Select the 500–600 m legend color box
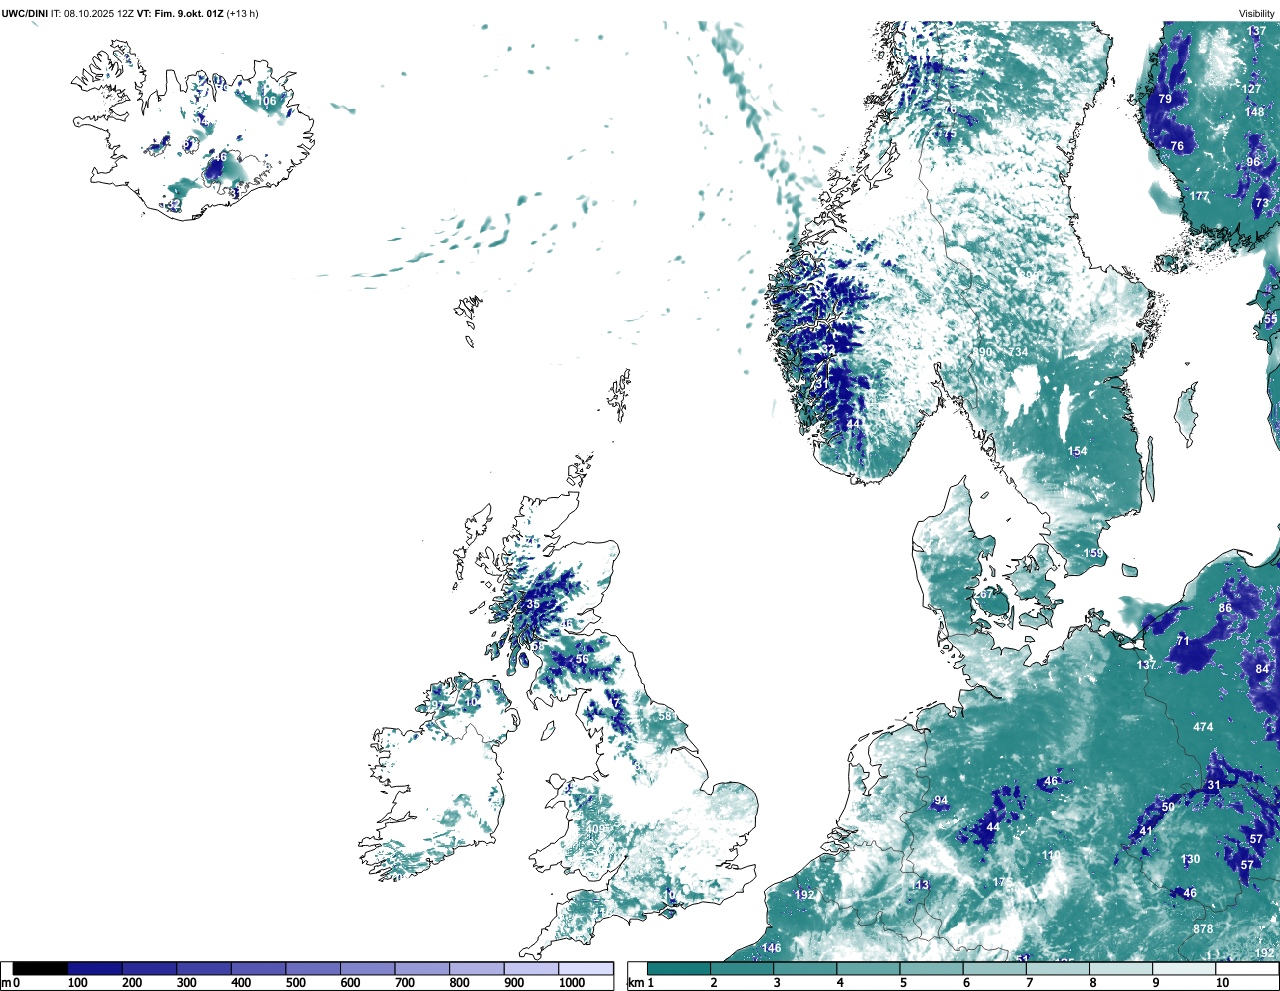 [313, 968]
